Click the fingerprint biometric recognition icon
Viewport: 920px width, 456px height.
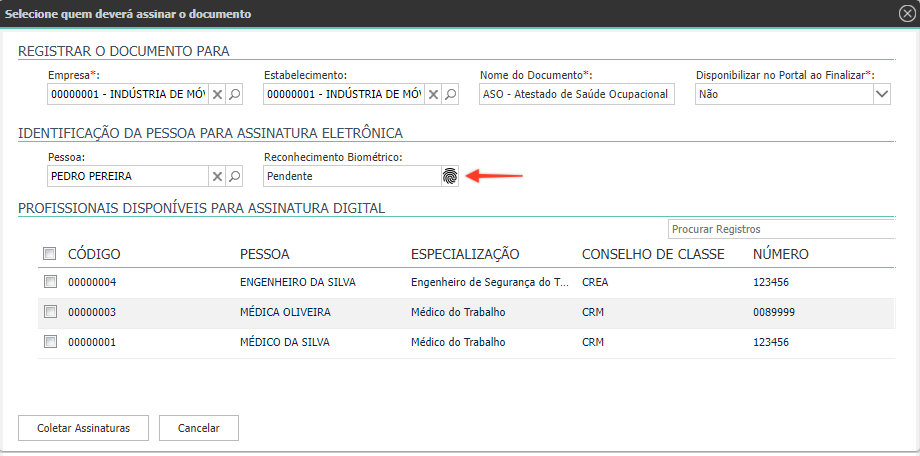[450, 177]
